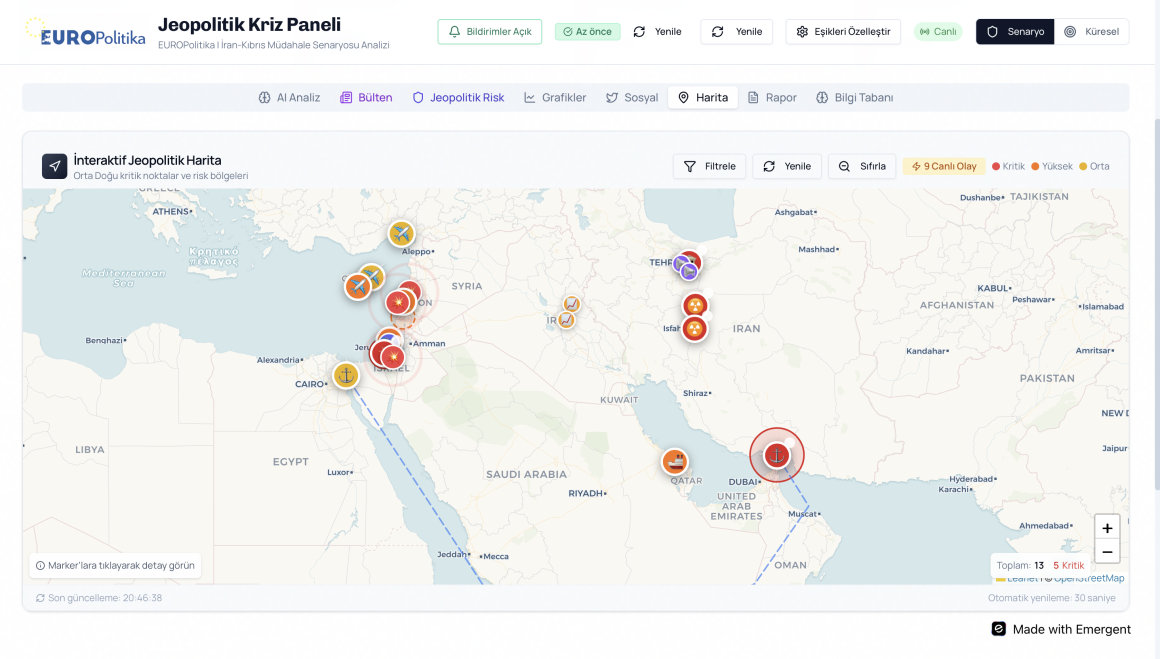Toggle the Bildirimler Açık notifications button
This screenshot has height=659, width=1160.
click(x=489, y=32)
